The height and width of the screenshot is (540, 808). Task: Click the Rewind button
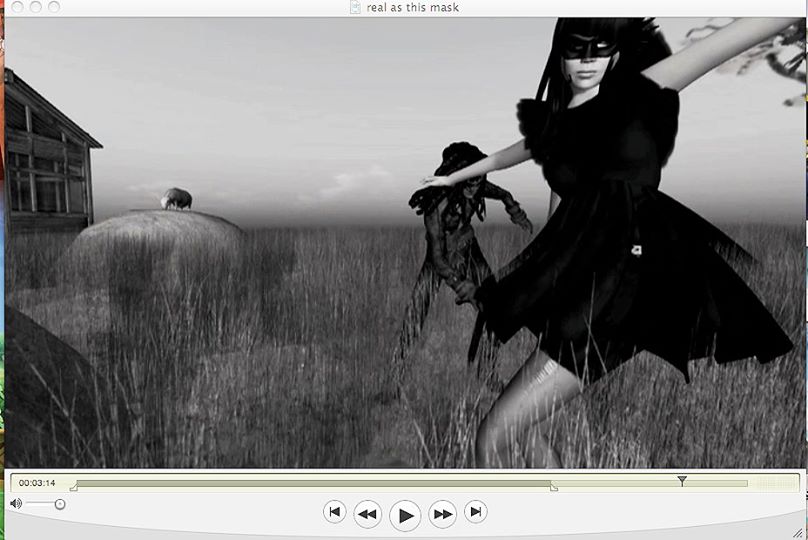pyautogui.click(x=368, y=513)
